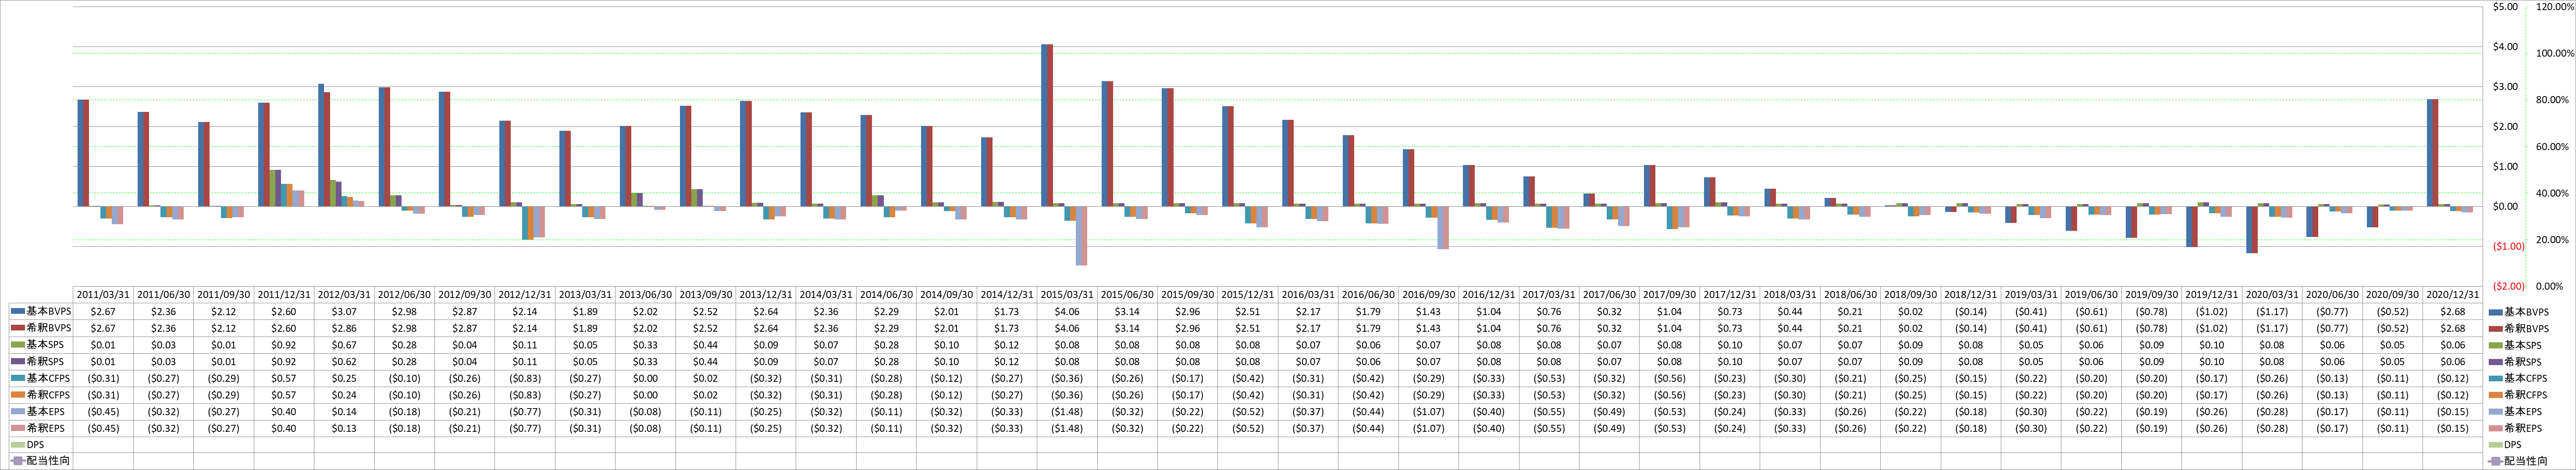The image size is (2576, 470).
Task: Select the 2016/09/30 column header
Action: pos(1429,295)
